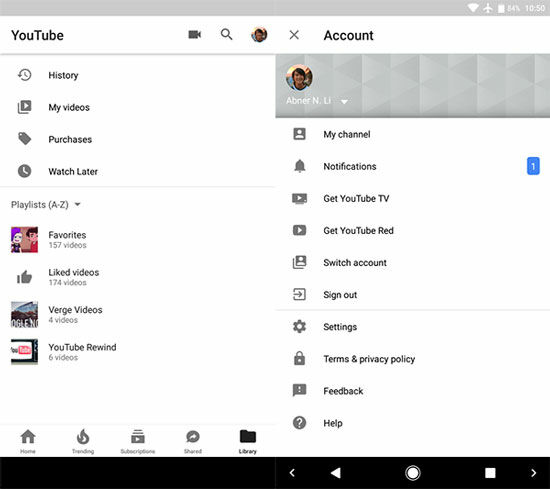Switch to the Subscriptions tab

138,441
